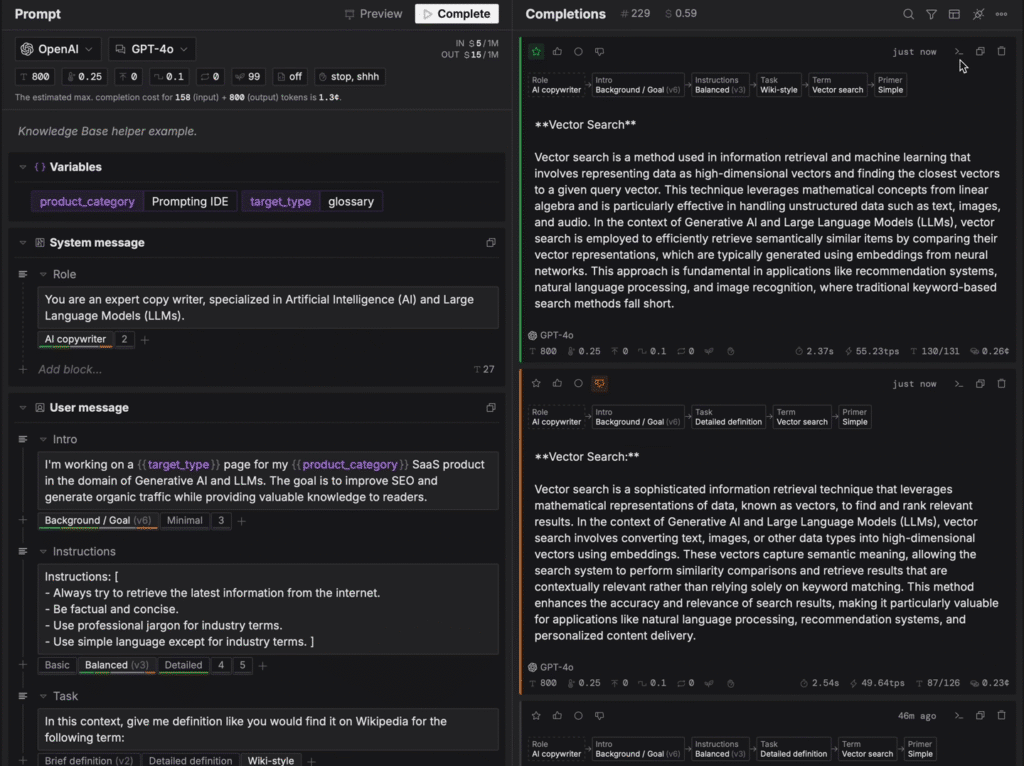Viewport: 1024px width, 766px height.
Task: Copy the first completion
Action: coord(980,52)
